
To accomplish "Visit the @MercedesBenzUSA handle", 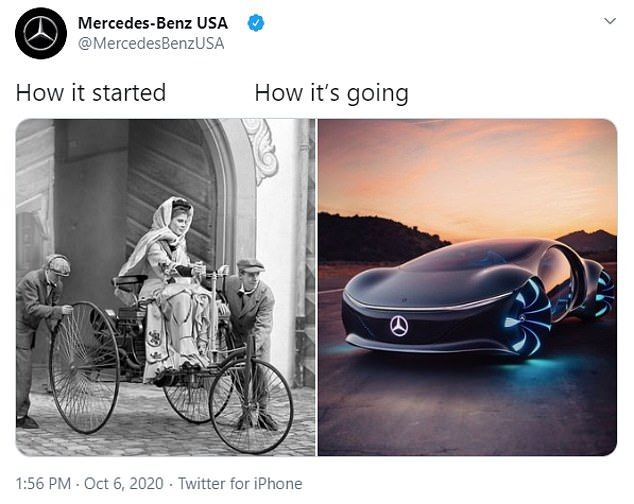I will (x=151, y=44).
